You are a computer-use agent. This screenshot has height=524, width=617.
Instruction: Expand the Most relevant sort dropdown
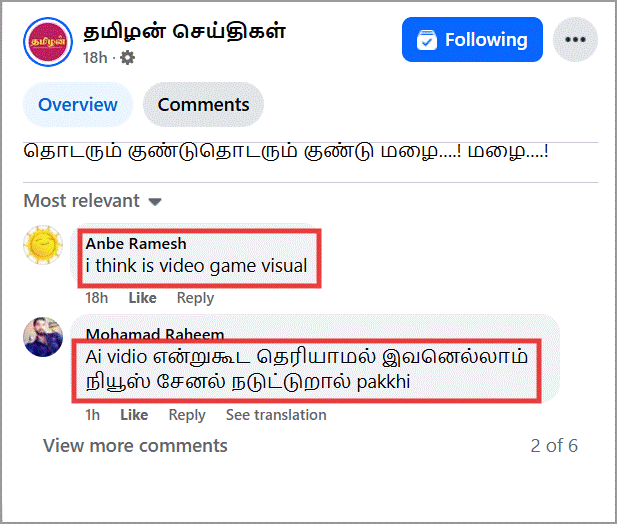(x=92, y=201)
